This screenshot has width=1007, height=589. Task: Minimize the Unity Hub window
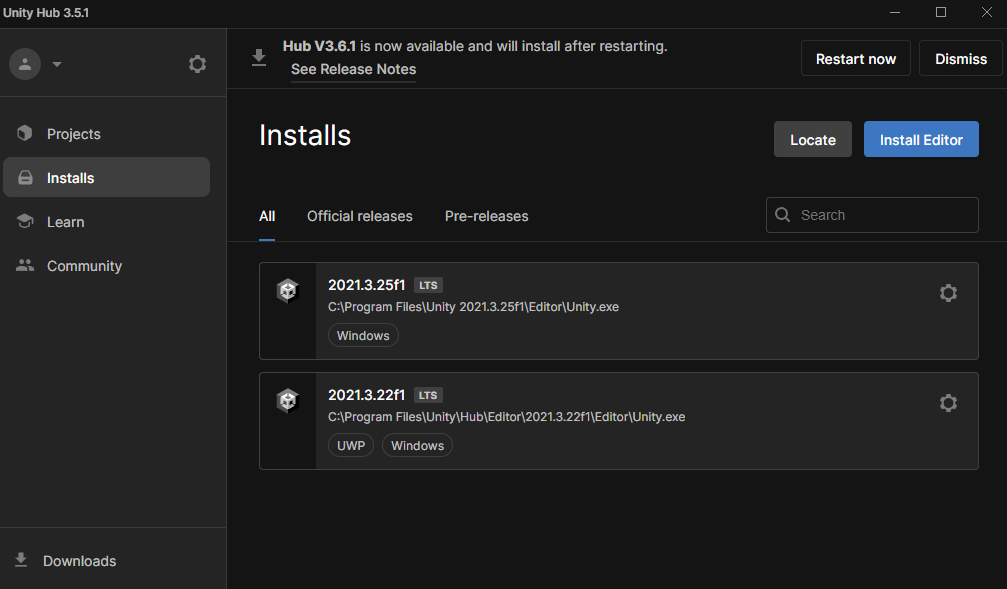pos(895,12)
